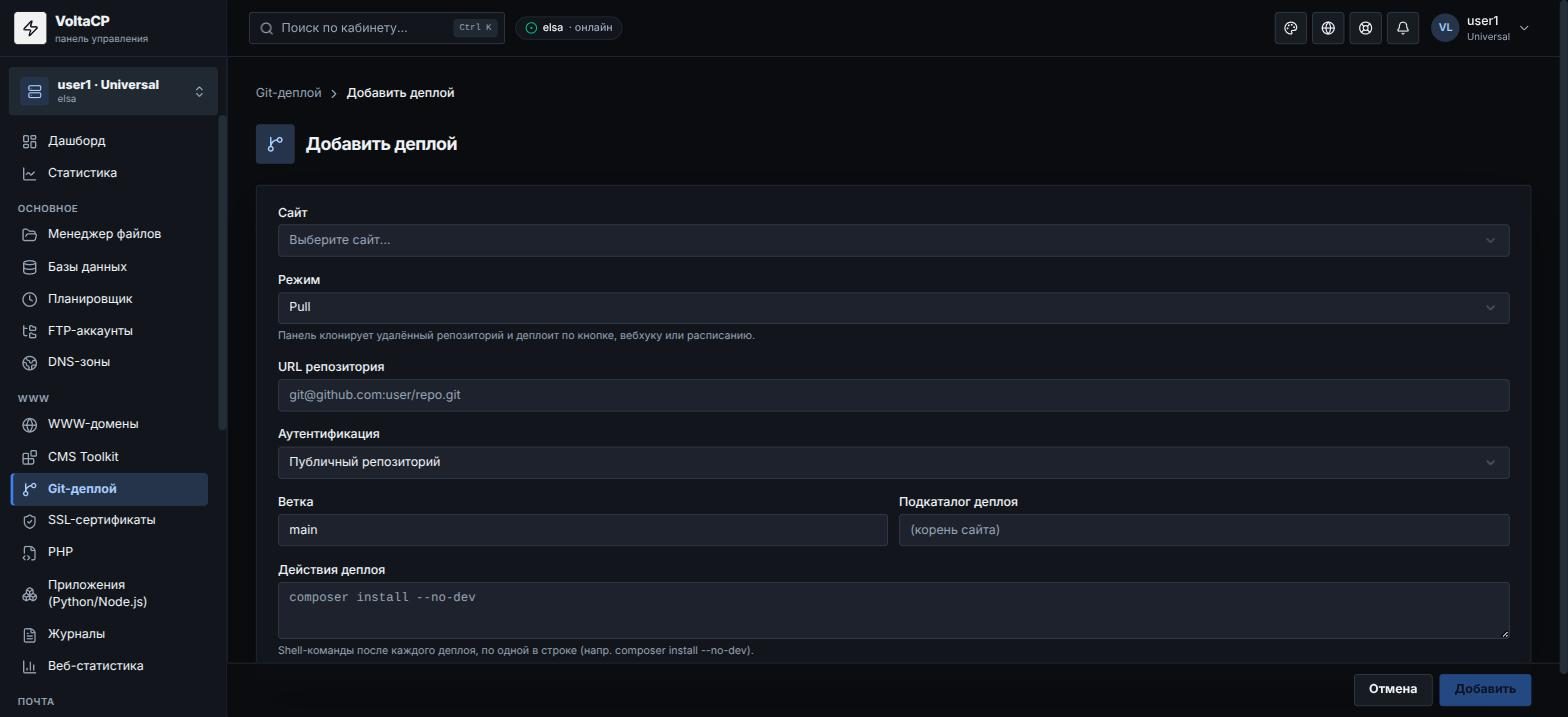Click the SSL-сертификаты shield icon

coord(30,520)
